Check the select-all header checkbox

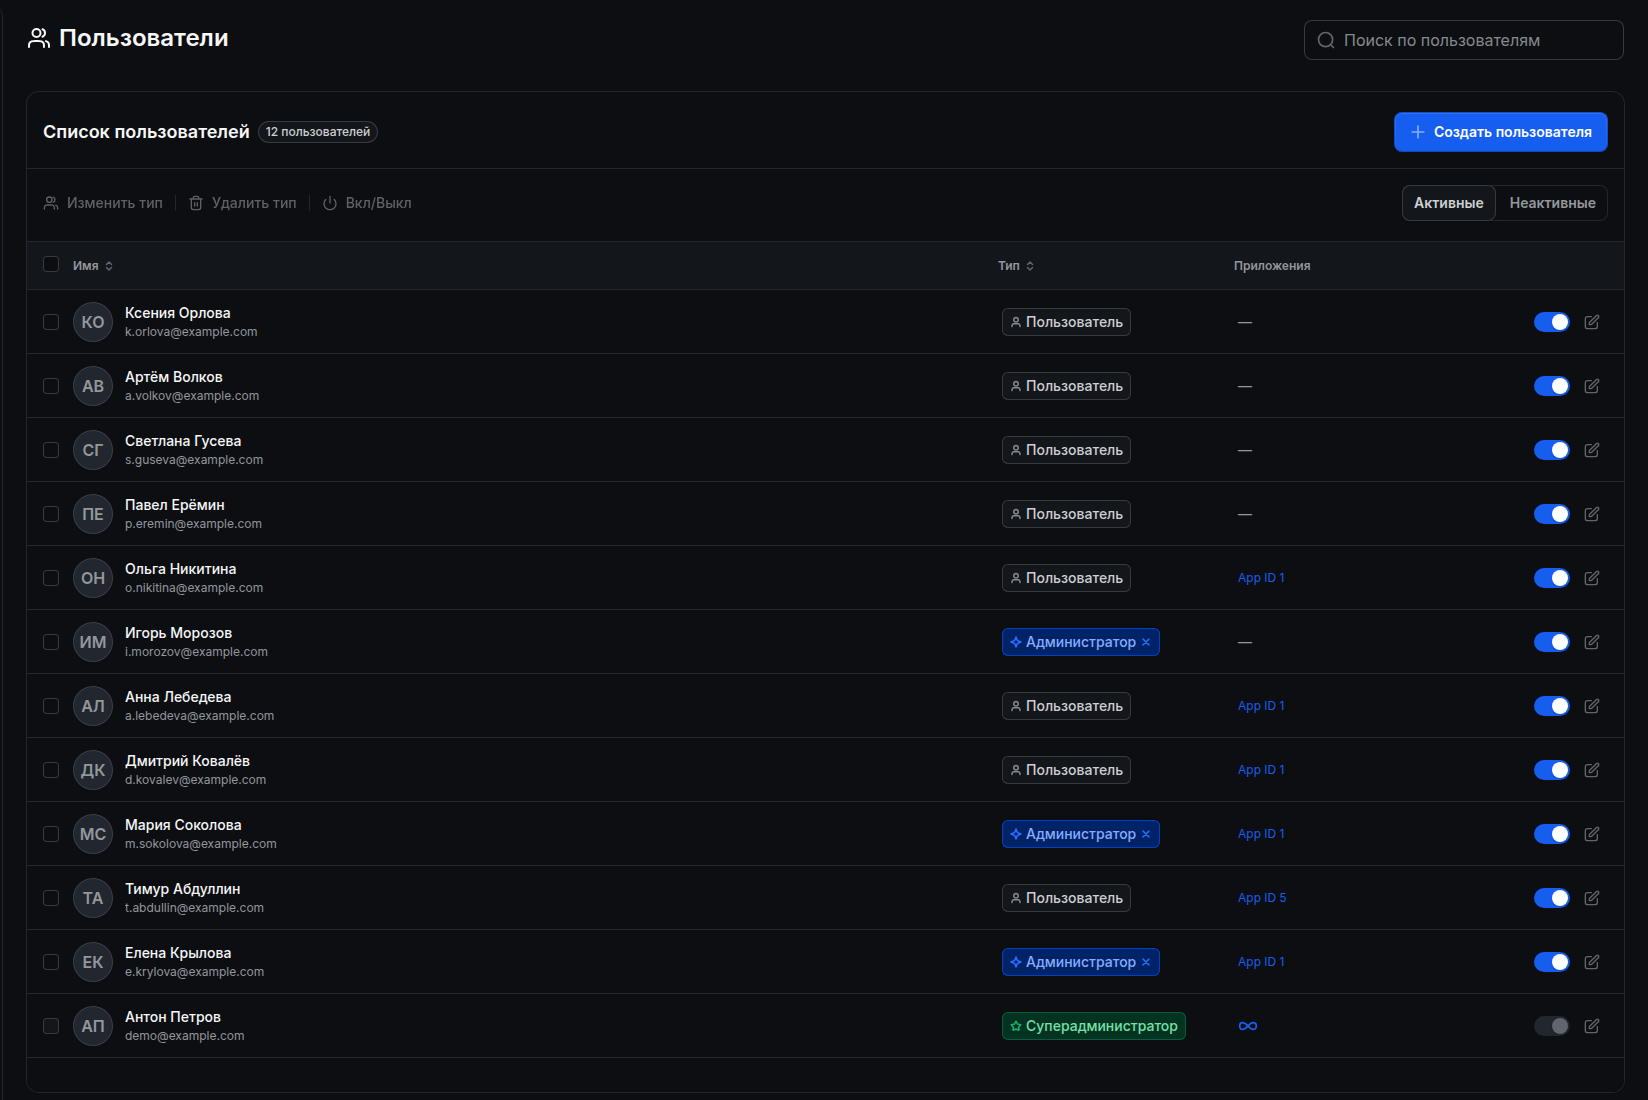51,264
